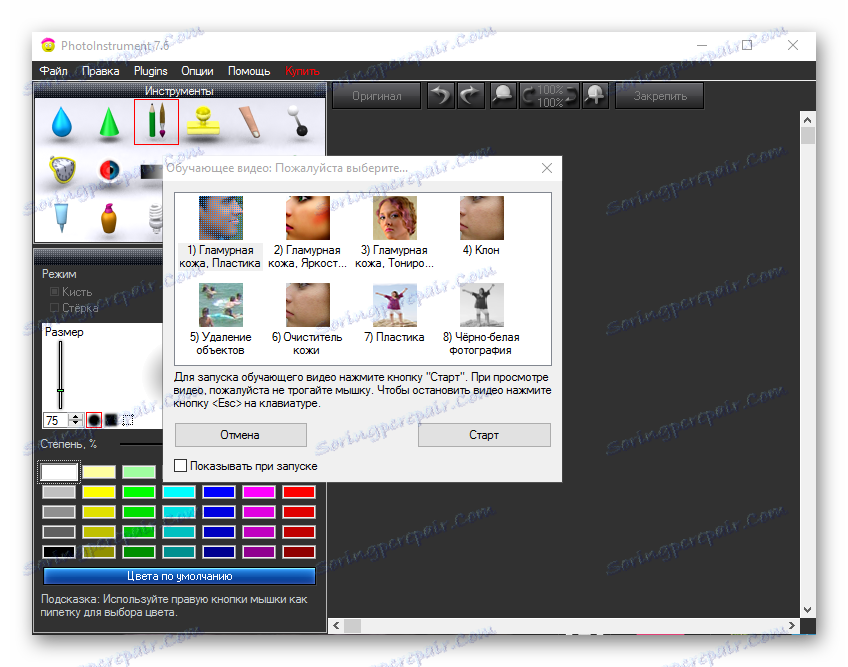
Task: Select tutorial 6 Очиститель кожи thumbnail
Action: (x=308, y=305)
